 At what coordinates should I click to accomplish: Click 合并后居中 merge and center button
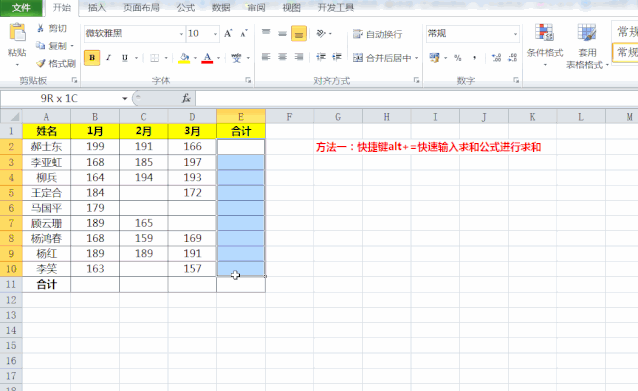coord(382,58)
